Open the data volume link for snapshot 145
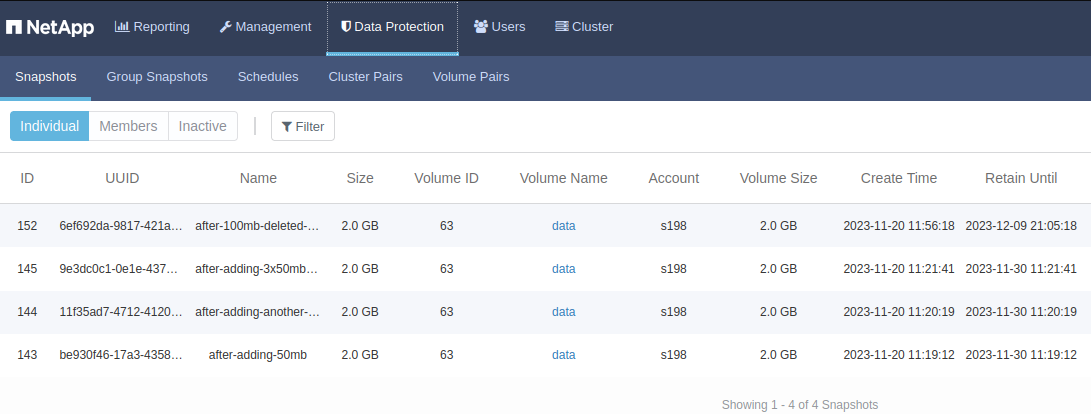 point(564,269)
